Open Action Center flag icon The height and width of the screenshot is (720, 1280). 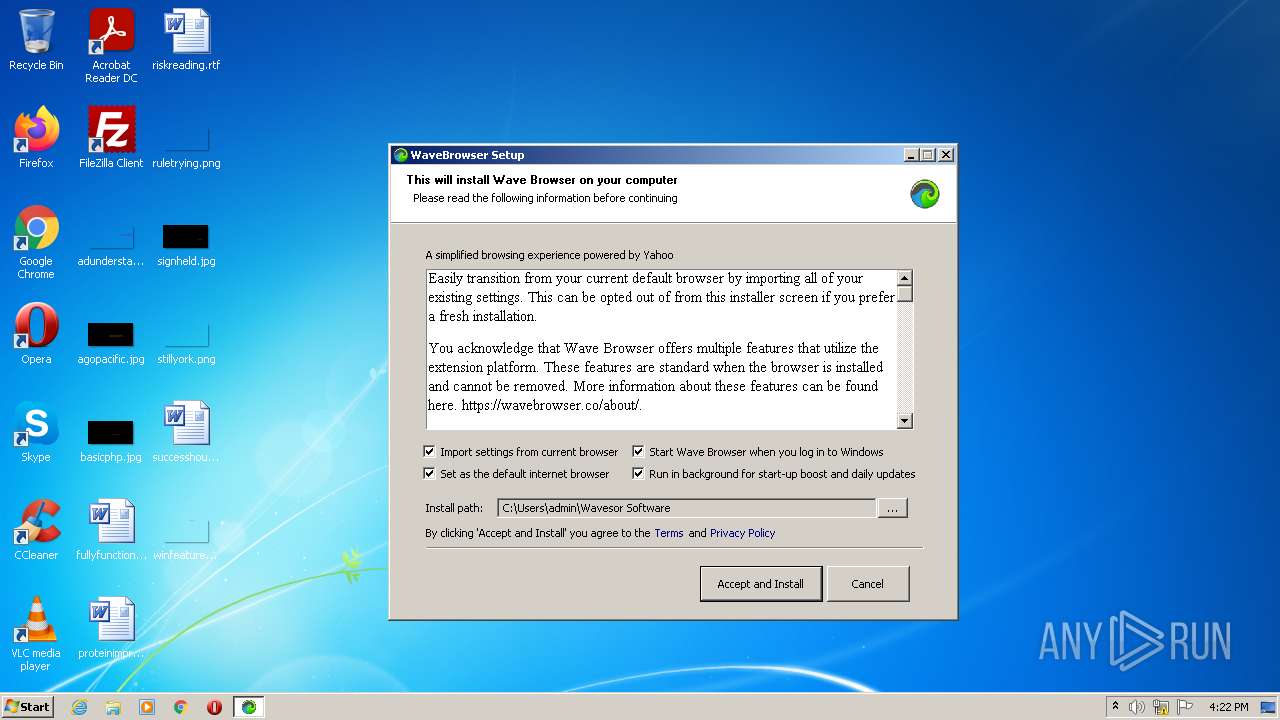[1185, 707]
